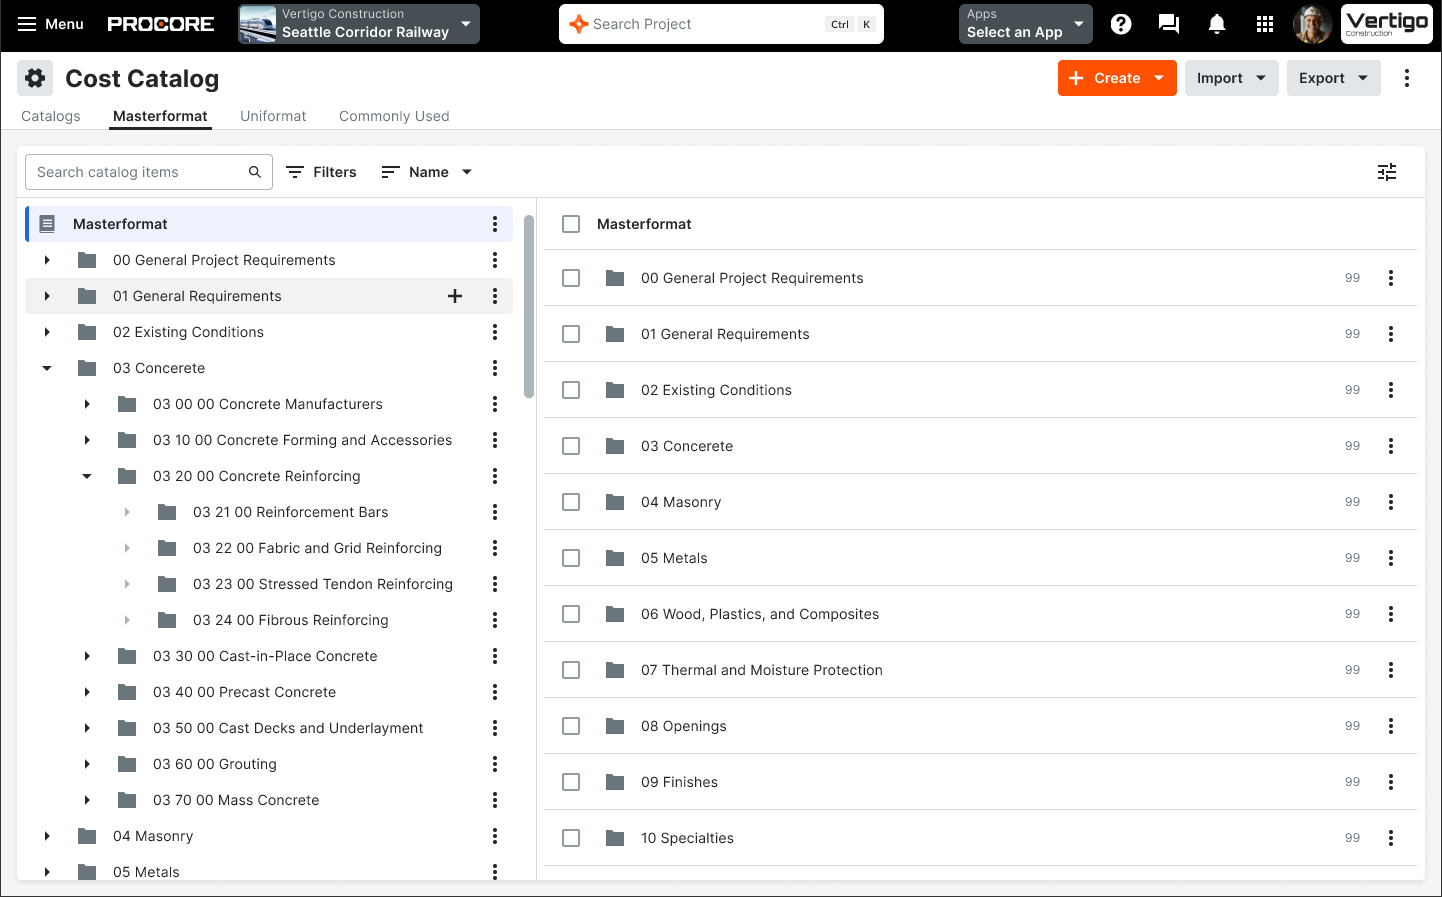1442x897 pixels.
Task: Open the notifications bell icon
Action: tap(1217, 24)
